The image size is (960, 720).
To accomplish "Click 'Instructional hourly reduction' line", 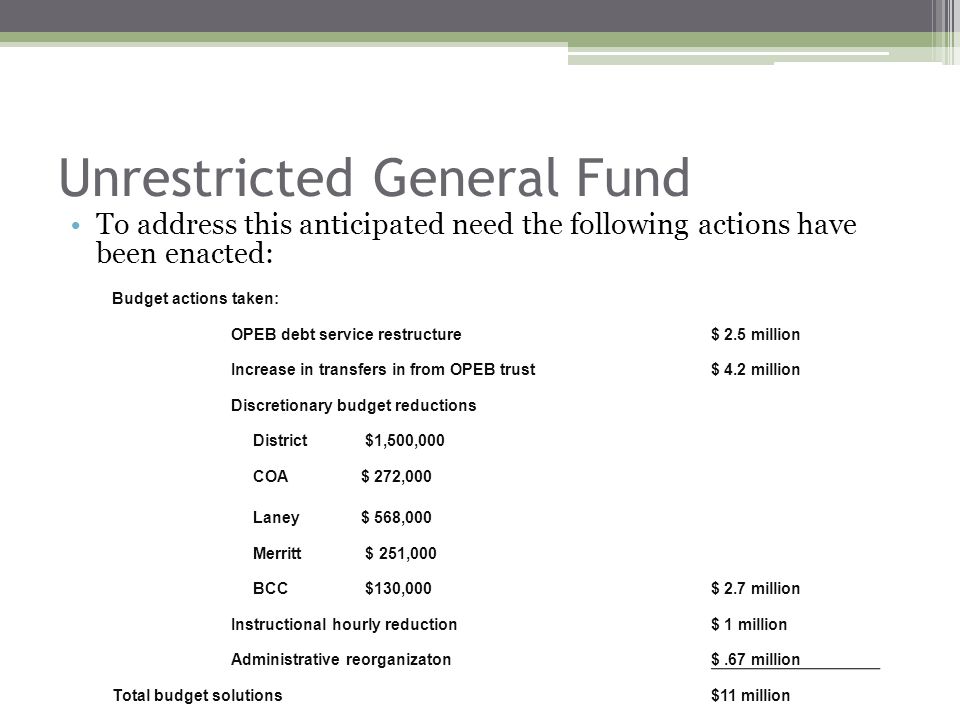I will [x=343, y=624].
